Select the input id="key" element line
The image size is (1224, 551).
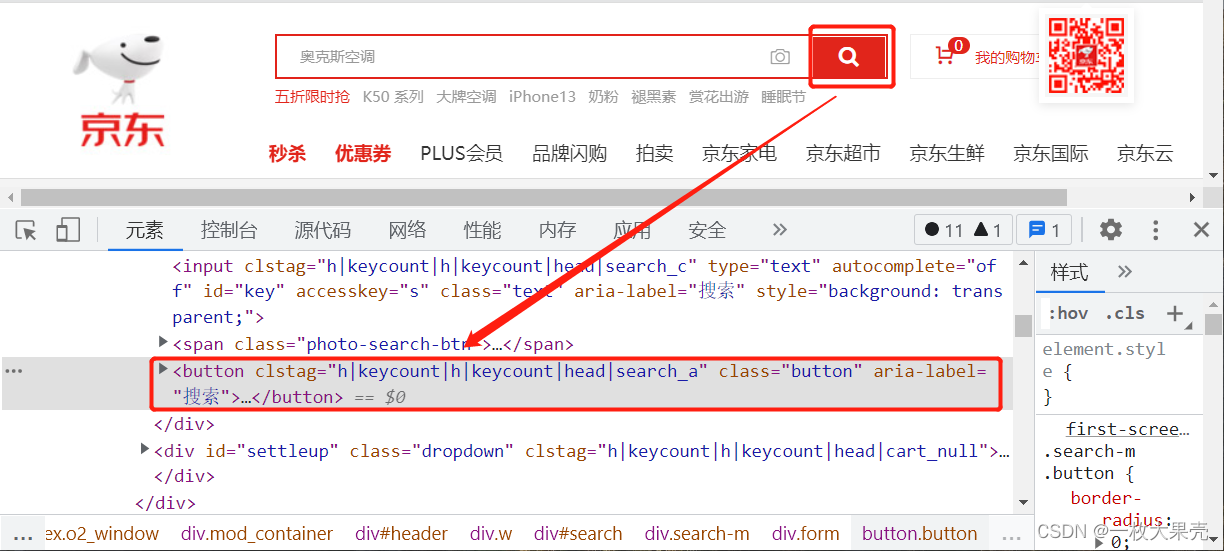coord(588,291)
